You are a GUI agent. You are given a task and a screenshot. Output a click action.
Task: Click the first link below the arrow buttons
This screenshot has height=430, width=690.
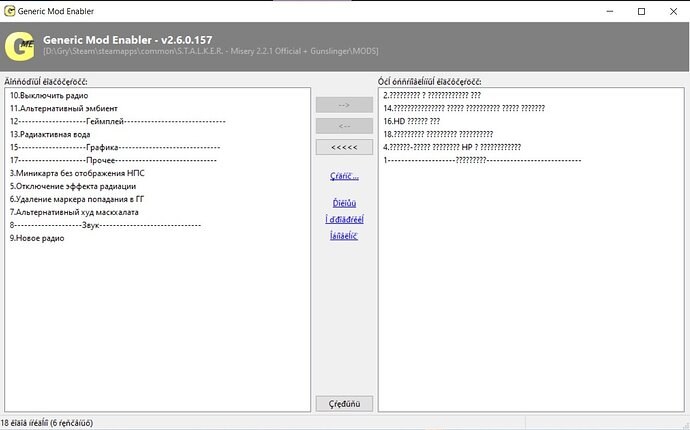pos(344,176)
